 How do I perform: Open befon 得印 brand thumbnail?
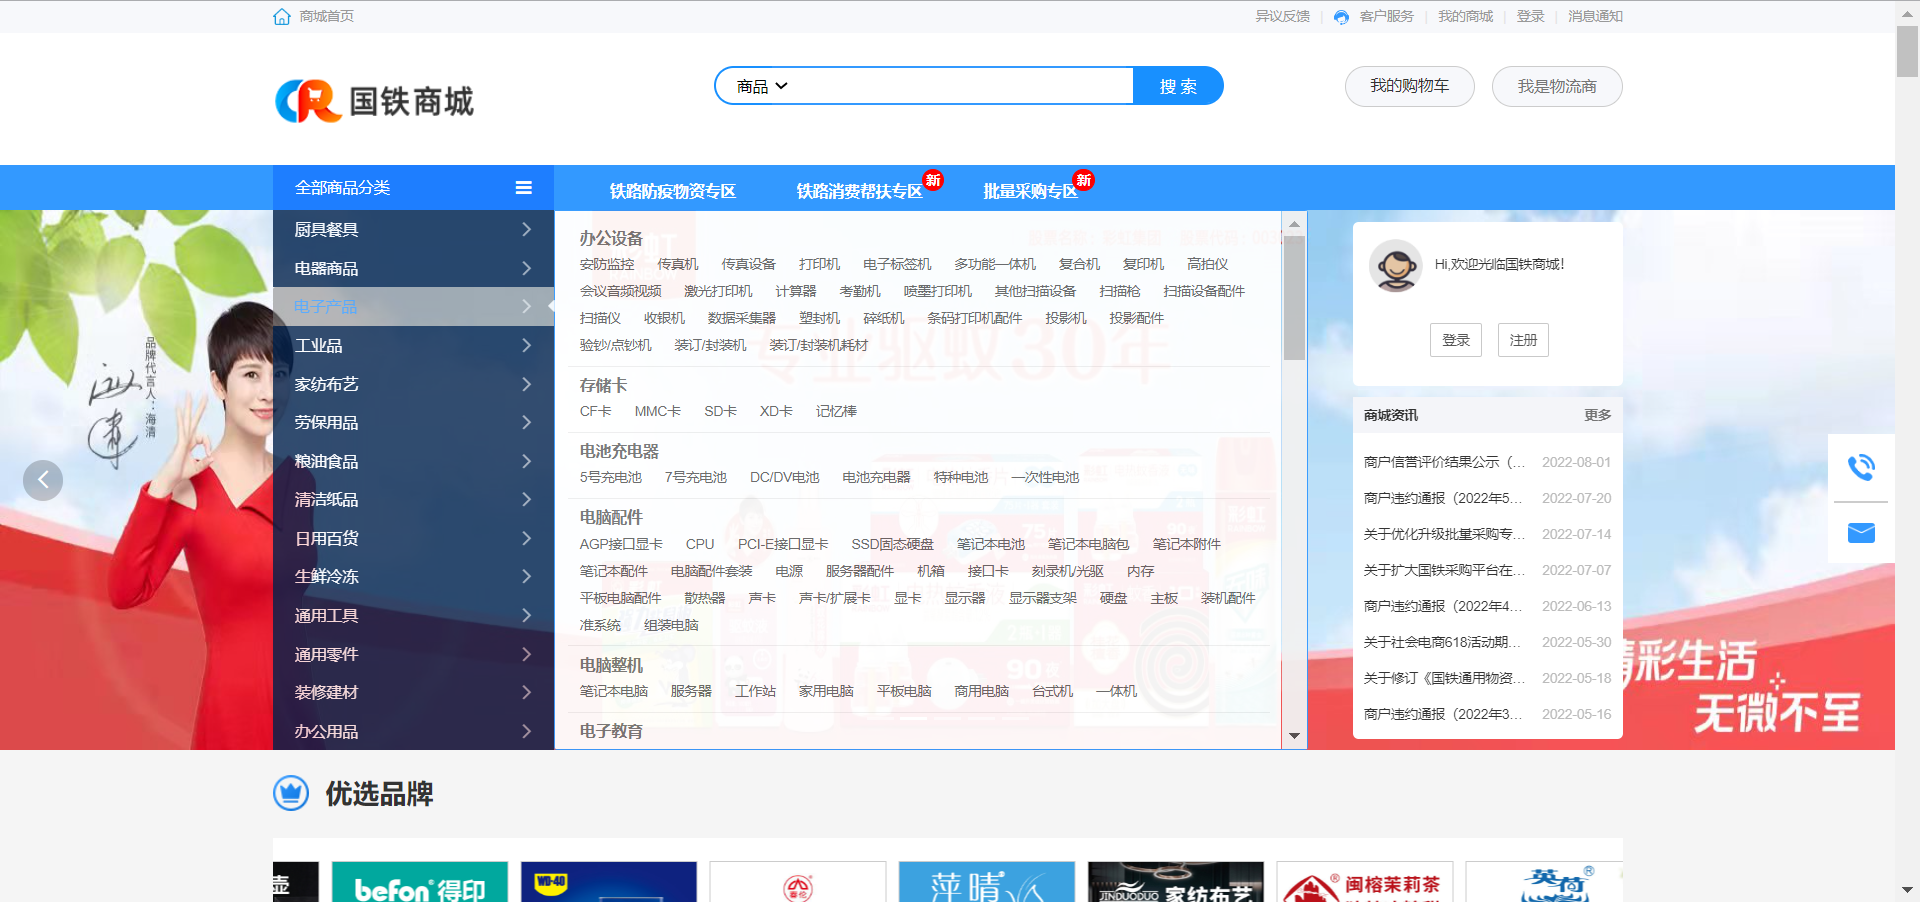420,882
